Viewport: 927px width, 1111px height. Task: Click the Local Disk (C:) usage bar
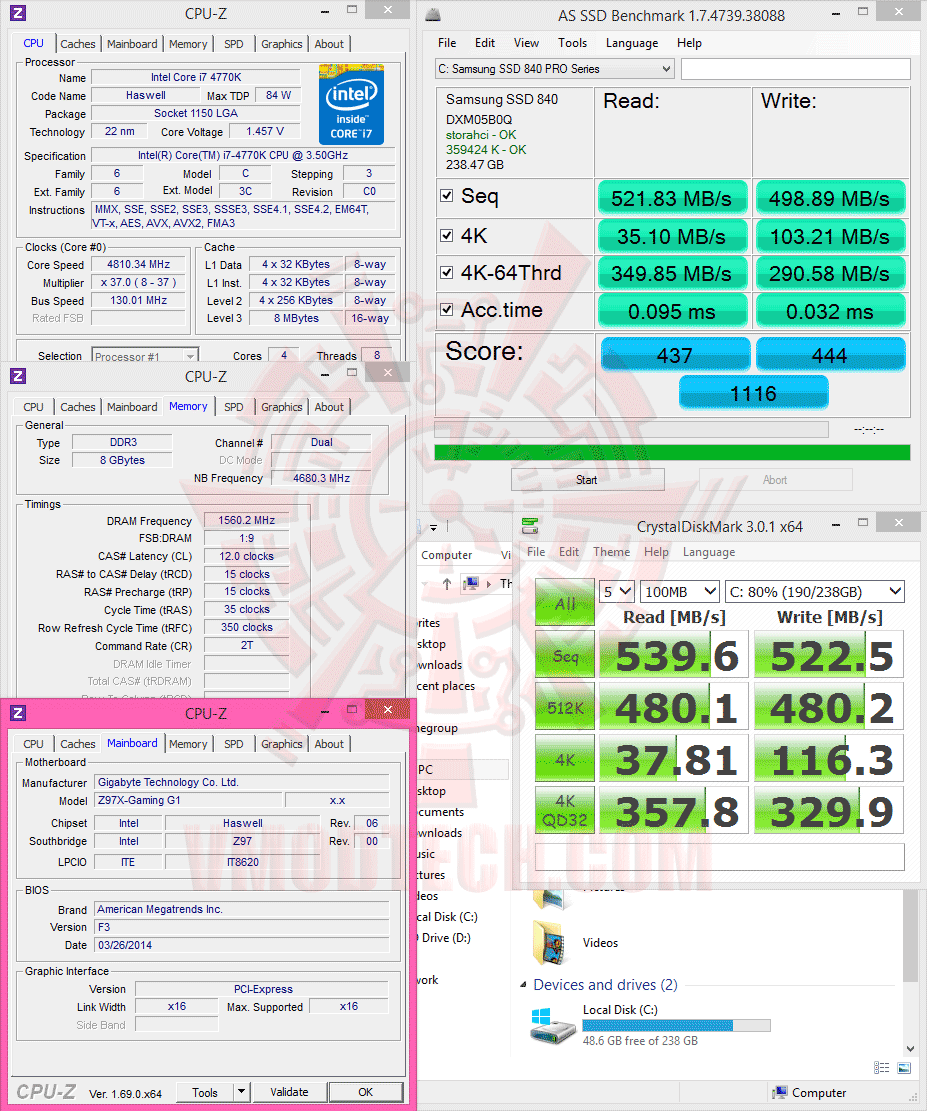[676, 1025]
